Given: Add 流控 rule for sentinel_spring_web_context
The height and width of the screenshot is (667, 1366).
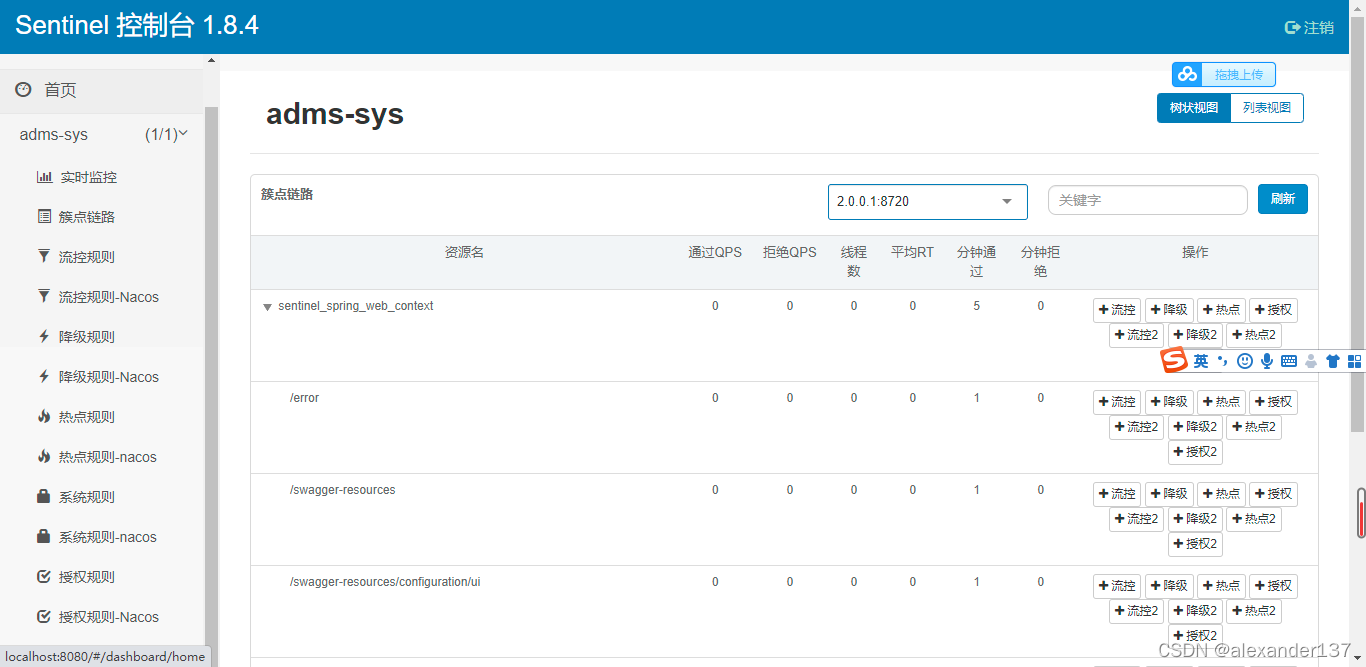Looking at the screenshot, I should (x=1117, y=310).
